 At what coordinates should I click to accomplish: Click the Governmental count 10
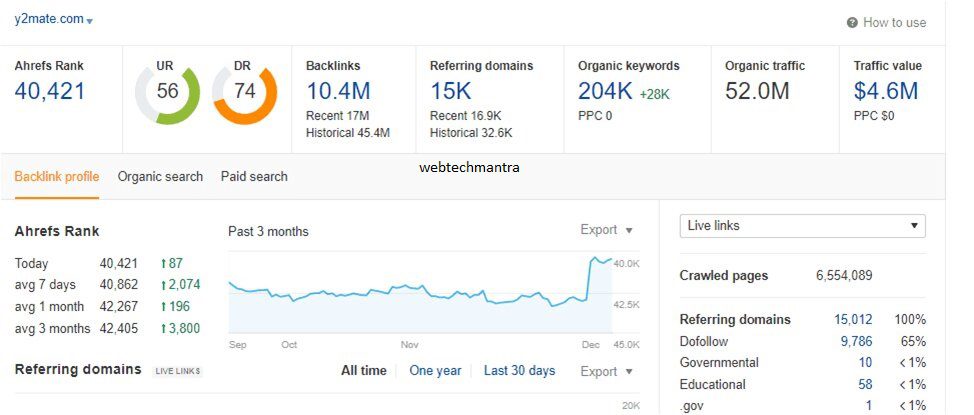865,363
